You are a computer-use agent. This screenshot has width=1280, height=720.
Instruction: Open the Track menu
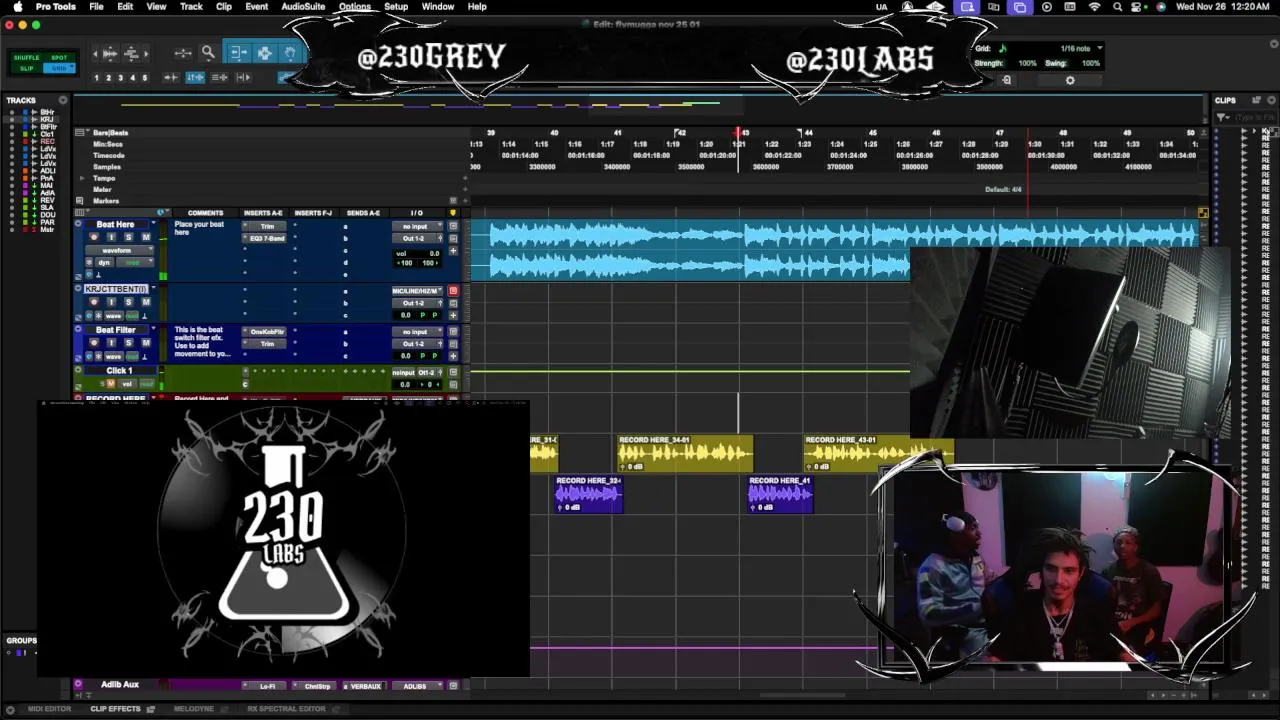[x=191, y=7]
